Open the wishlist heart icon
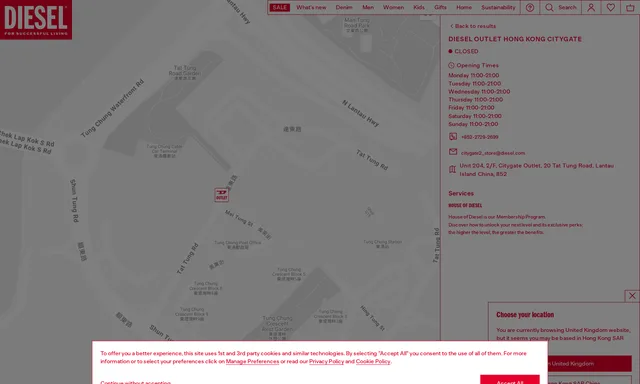 (611, 7)
